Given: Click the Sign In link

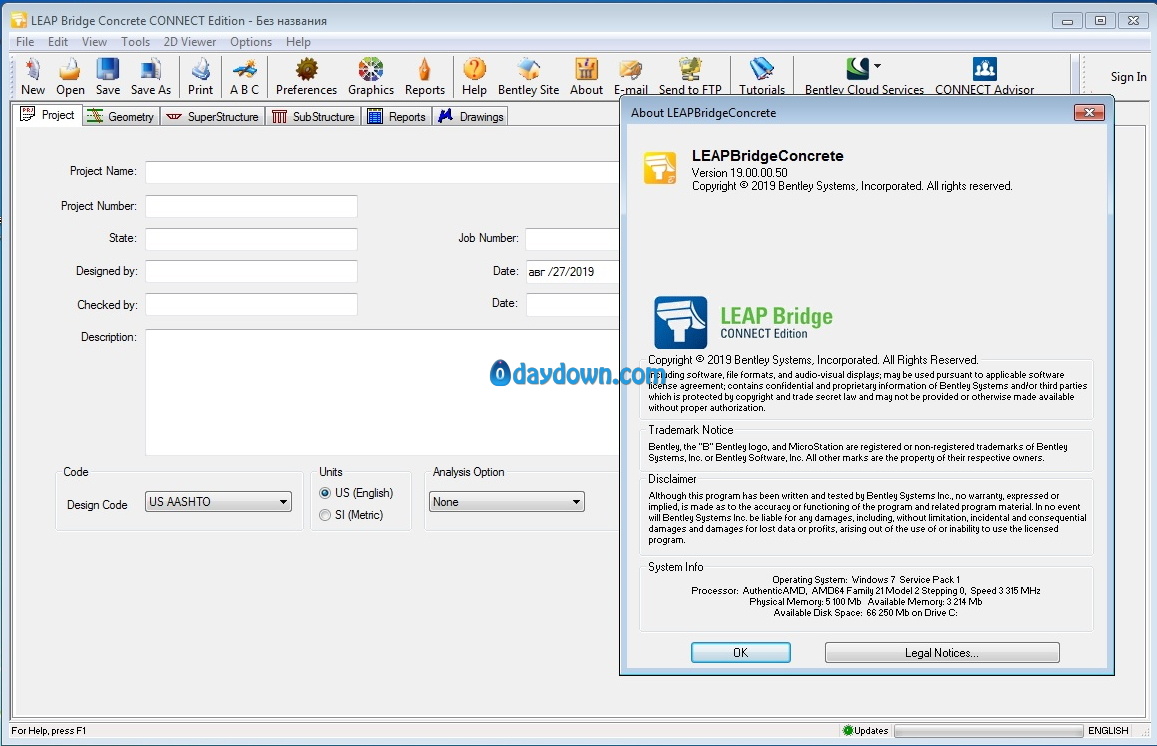Looking at the screenshot, I should (x=1128, y=77).
